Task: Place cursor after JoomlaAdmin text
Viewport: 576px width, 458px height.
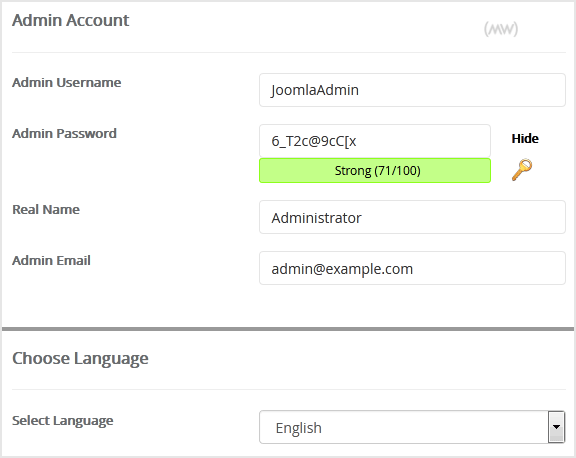Action: pyautogui.click(x=360, y=90)
